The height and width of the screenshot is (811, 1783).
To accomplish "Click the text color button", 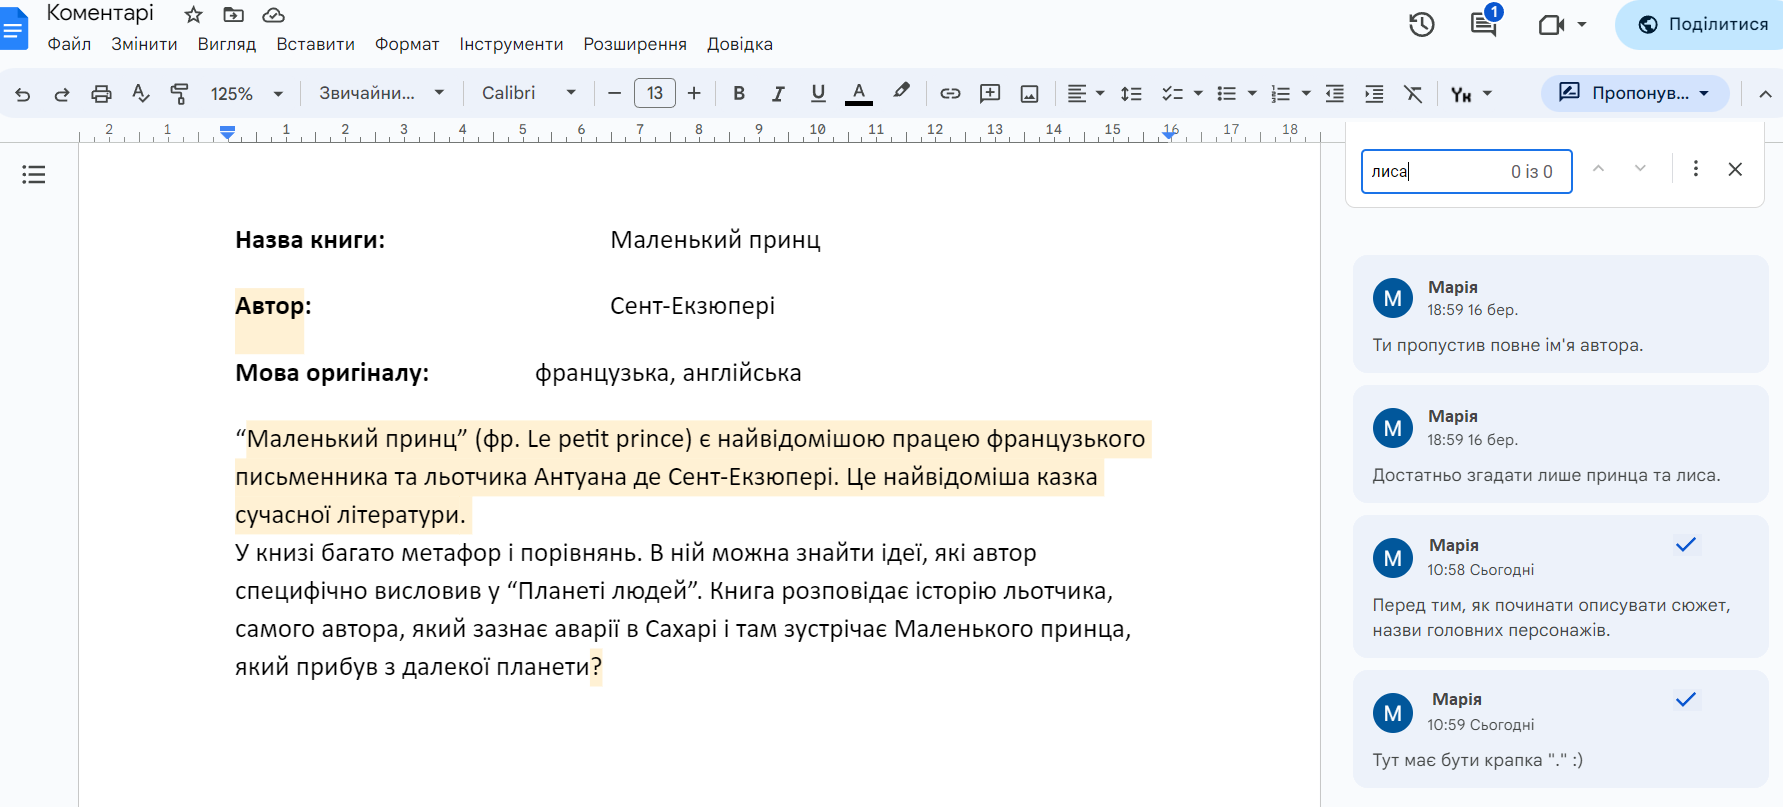I will point(858,94).
